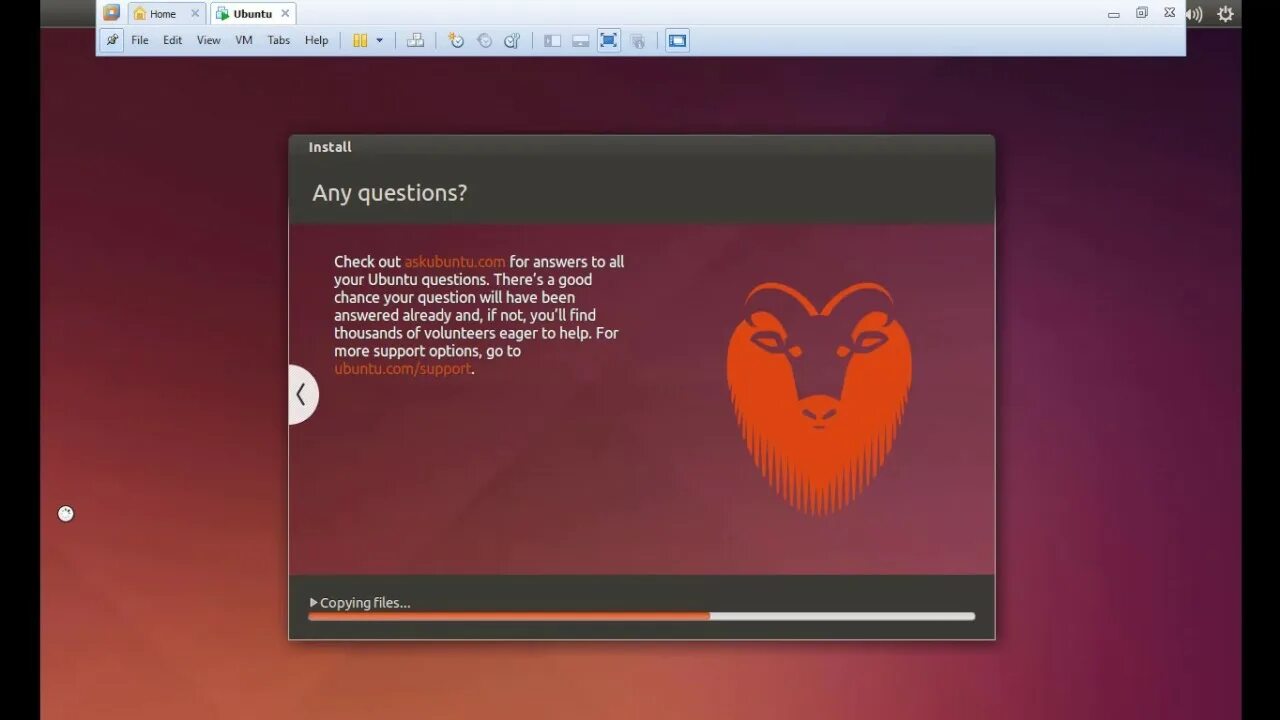Image resolution: width=1280 pixels, height=720 pixels.
Task: Restore down the VMware window
Action: point(1142,13)
